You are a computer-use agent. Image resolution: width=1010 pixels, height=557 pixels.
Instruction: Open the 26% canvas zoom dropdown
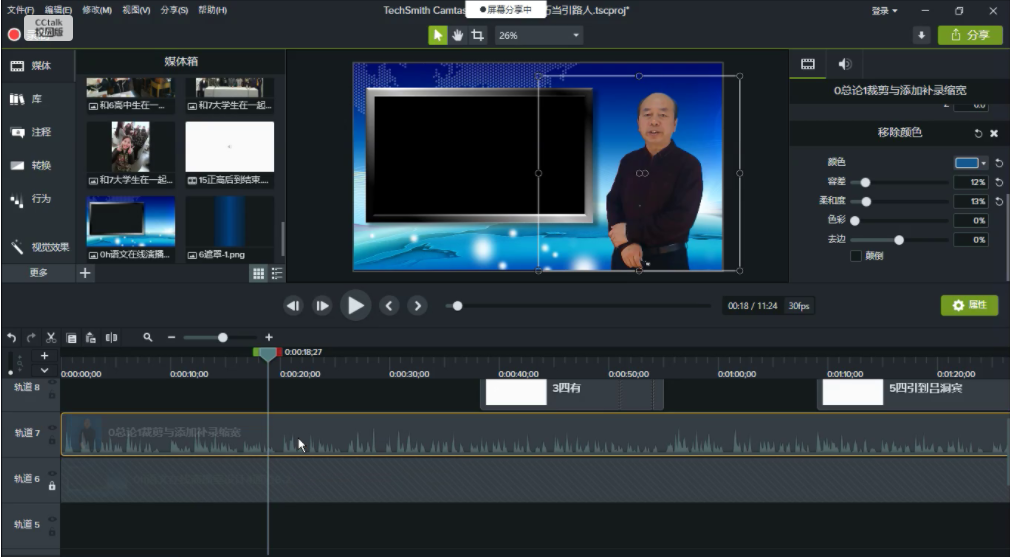(539, 35)
